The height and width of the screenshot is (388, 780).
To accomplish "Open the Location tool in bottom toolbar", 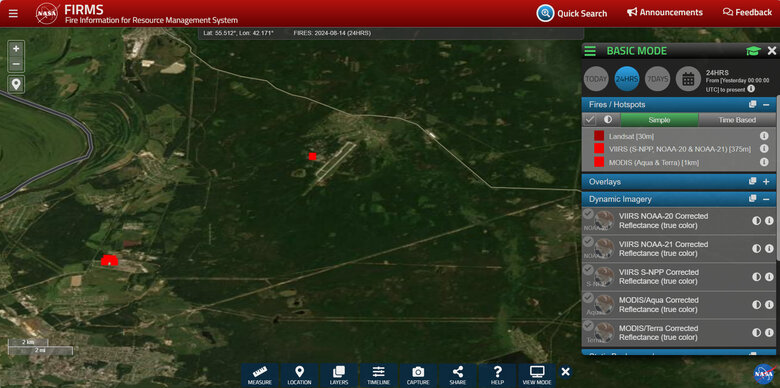I will (x=299, y=376).
